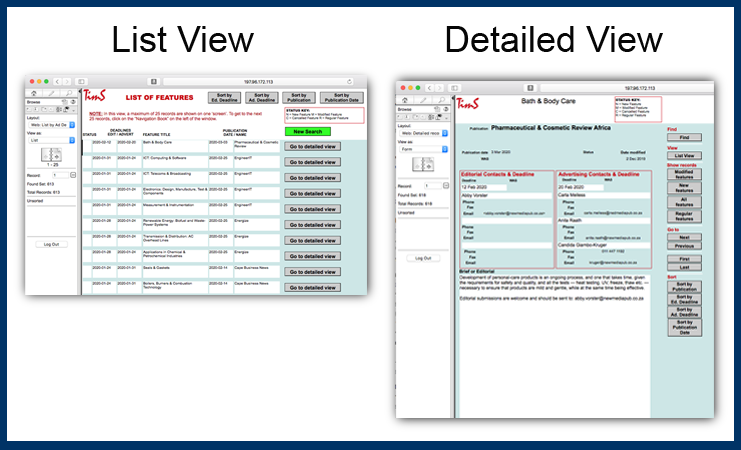The height and width of the screenshot is (450, 741).
Task: Open the Layout dropdown in List View sidebar
Action: tap(52, 123)
